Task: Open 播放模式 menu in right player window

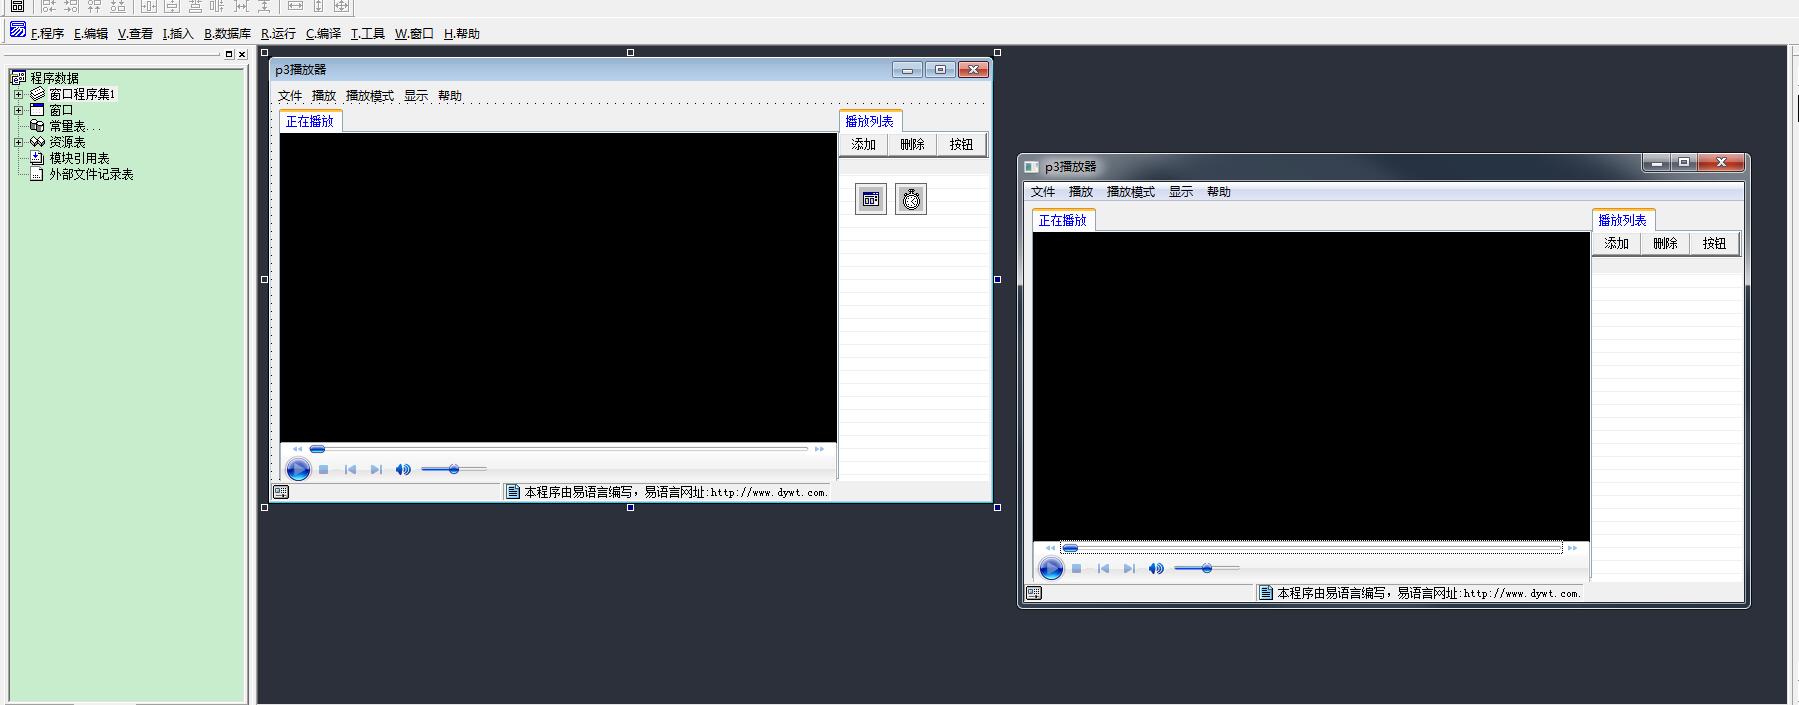Action: pyautogui.click(x=1130, y=192)
